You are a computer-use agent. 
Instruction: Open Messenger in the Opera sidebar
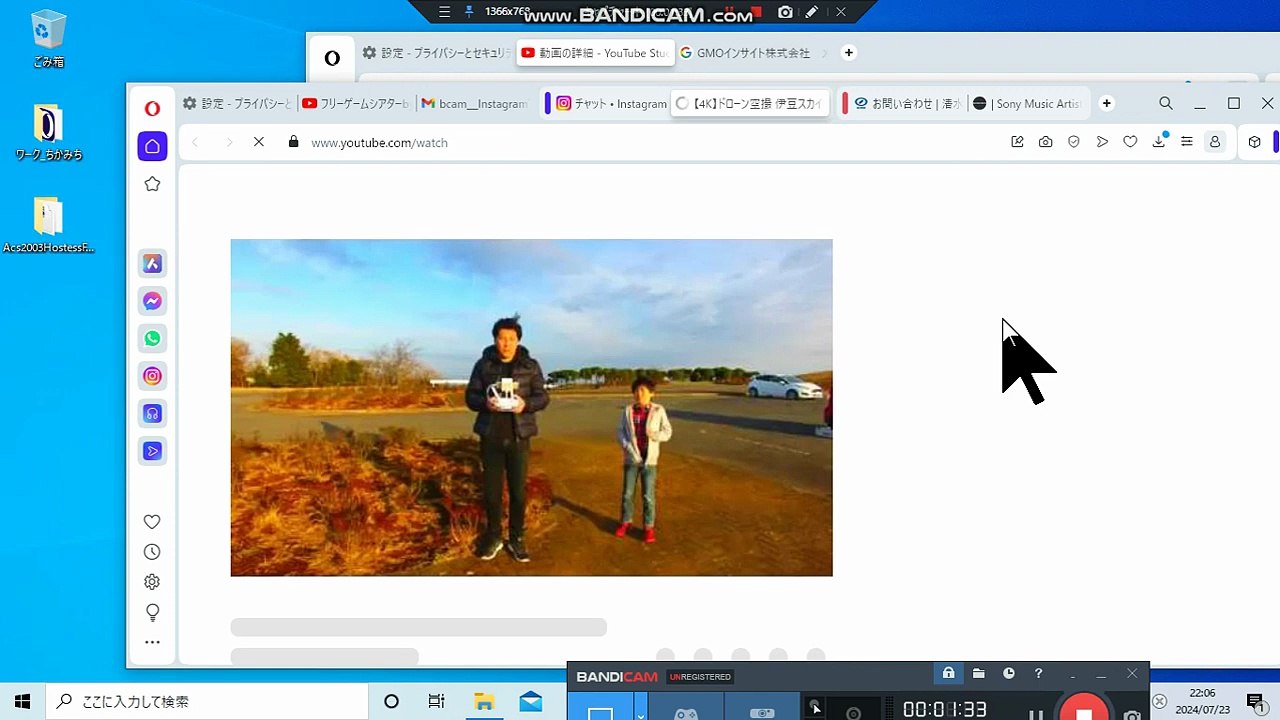point(152,301)
